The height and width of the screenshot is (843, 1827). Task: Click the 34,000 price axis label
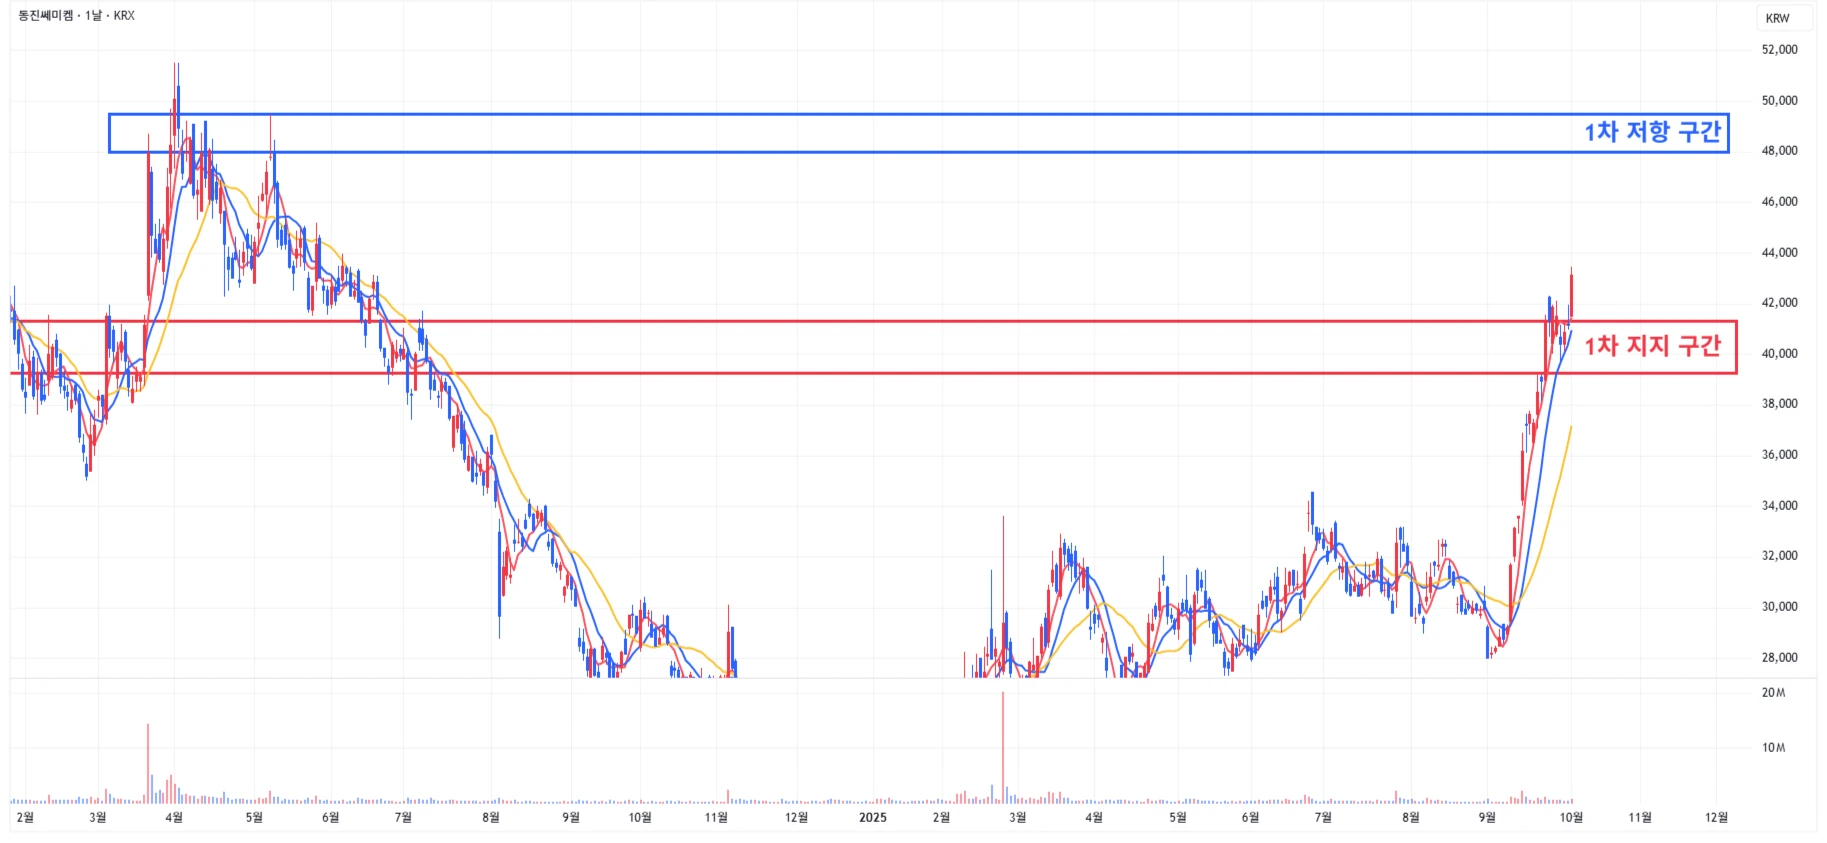click(x=1779, y=505)
